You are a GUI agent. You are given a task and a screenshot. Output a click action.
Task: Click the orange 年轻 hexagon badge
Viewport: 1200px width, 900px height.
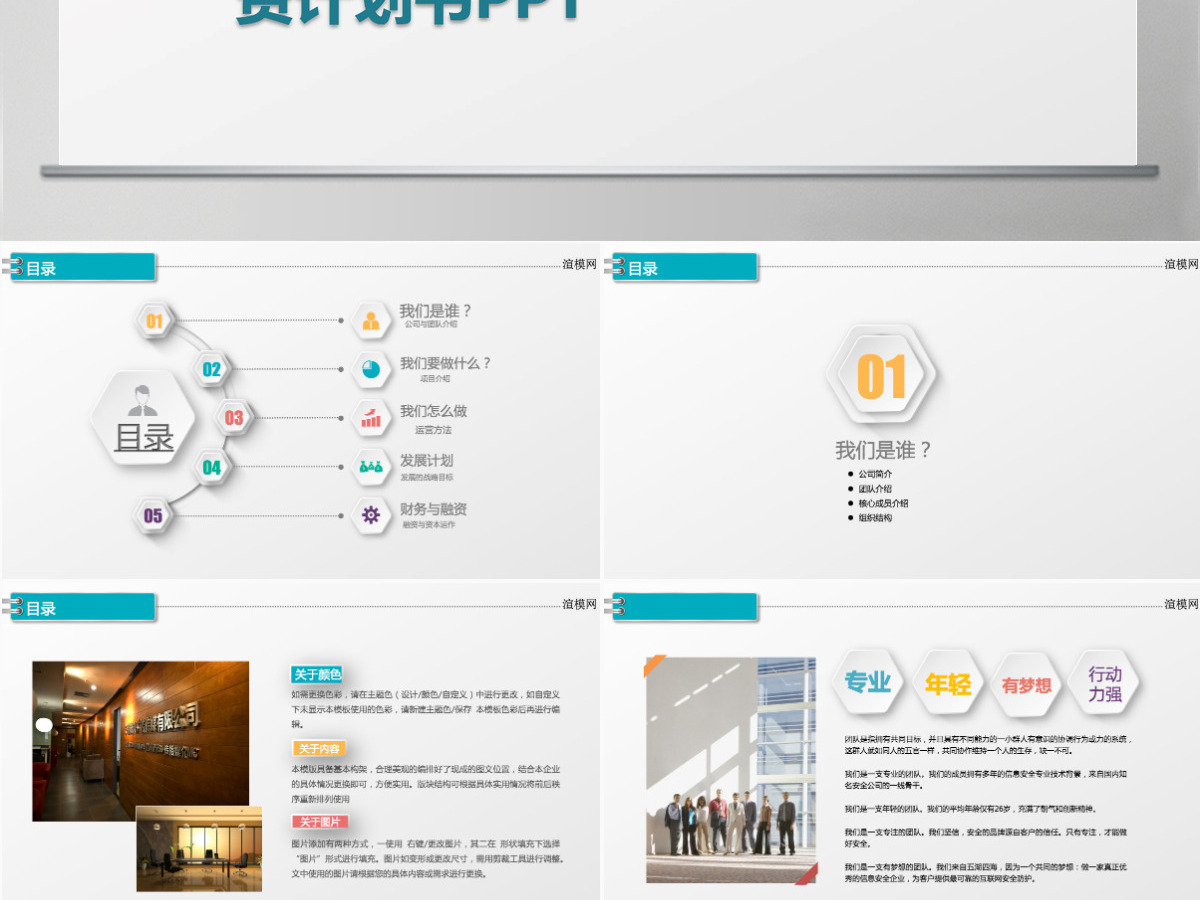point(947,684)
